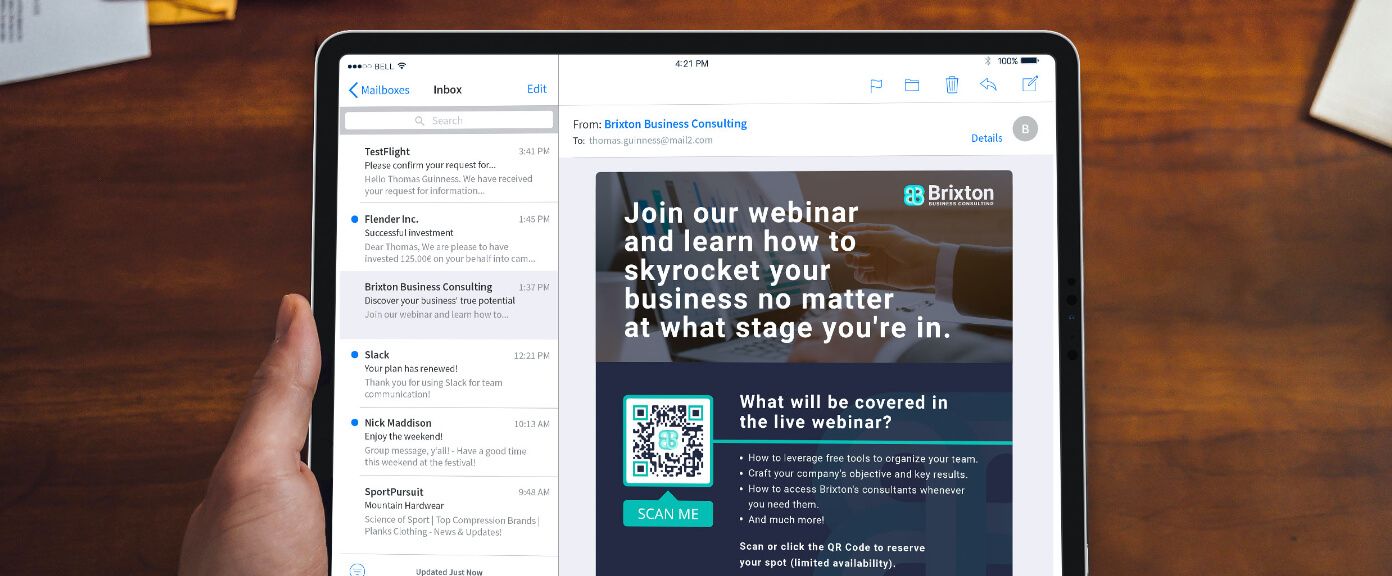
Task: Click "Discover your business' true potential" subject
Action: click(x=440, y=301)
